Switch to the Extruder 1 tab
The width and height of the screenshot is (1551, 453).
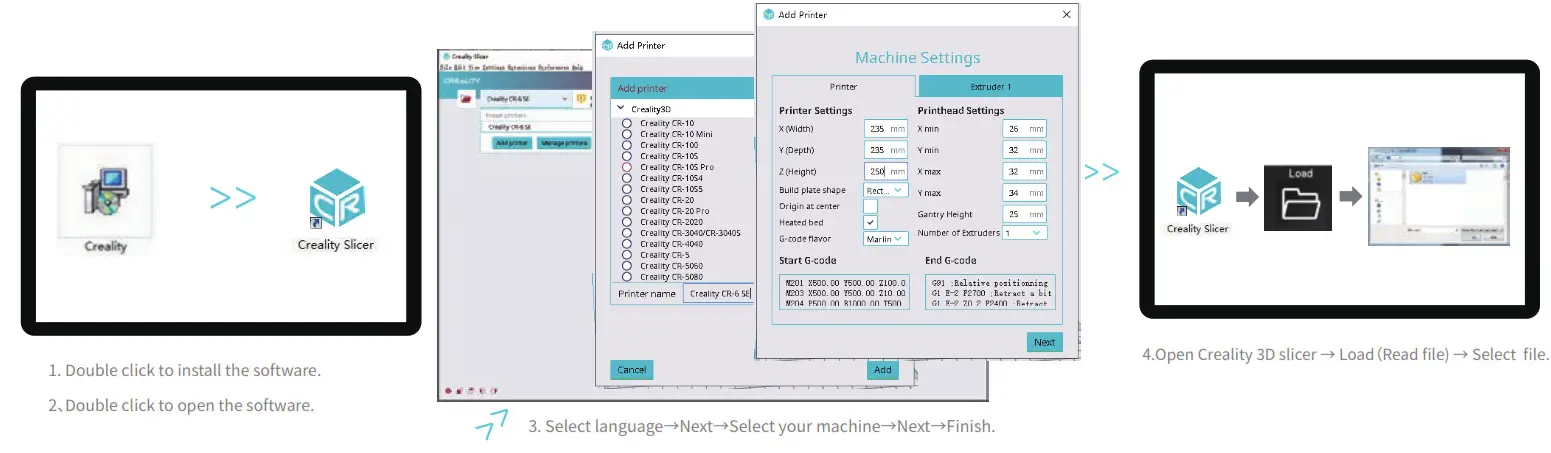click(x=990, y=87)
